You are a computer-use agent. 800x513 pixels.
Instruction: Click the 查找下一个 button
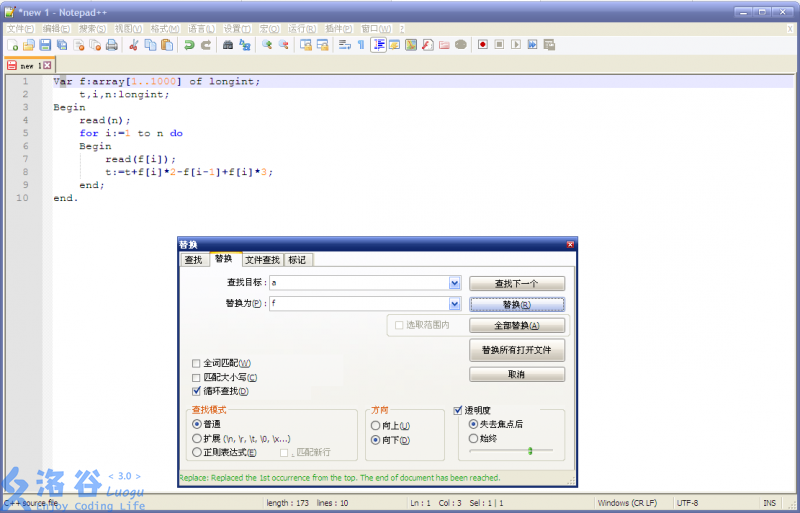click(517, 283)
